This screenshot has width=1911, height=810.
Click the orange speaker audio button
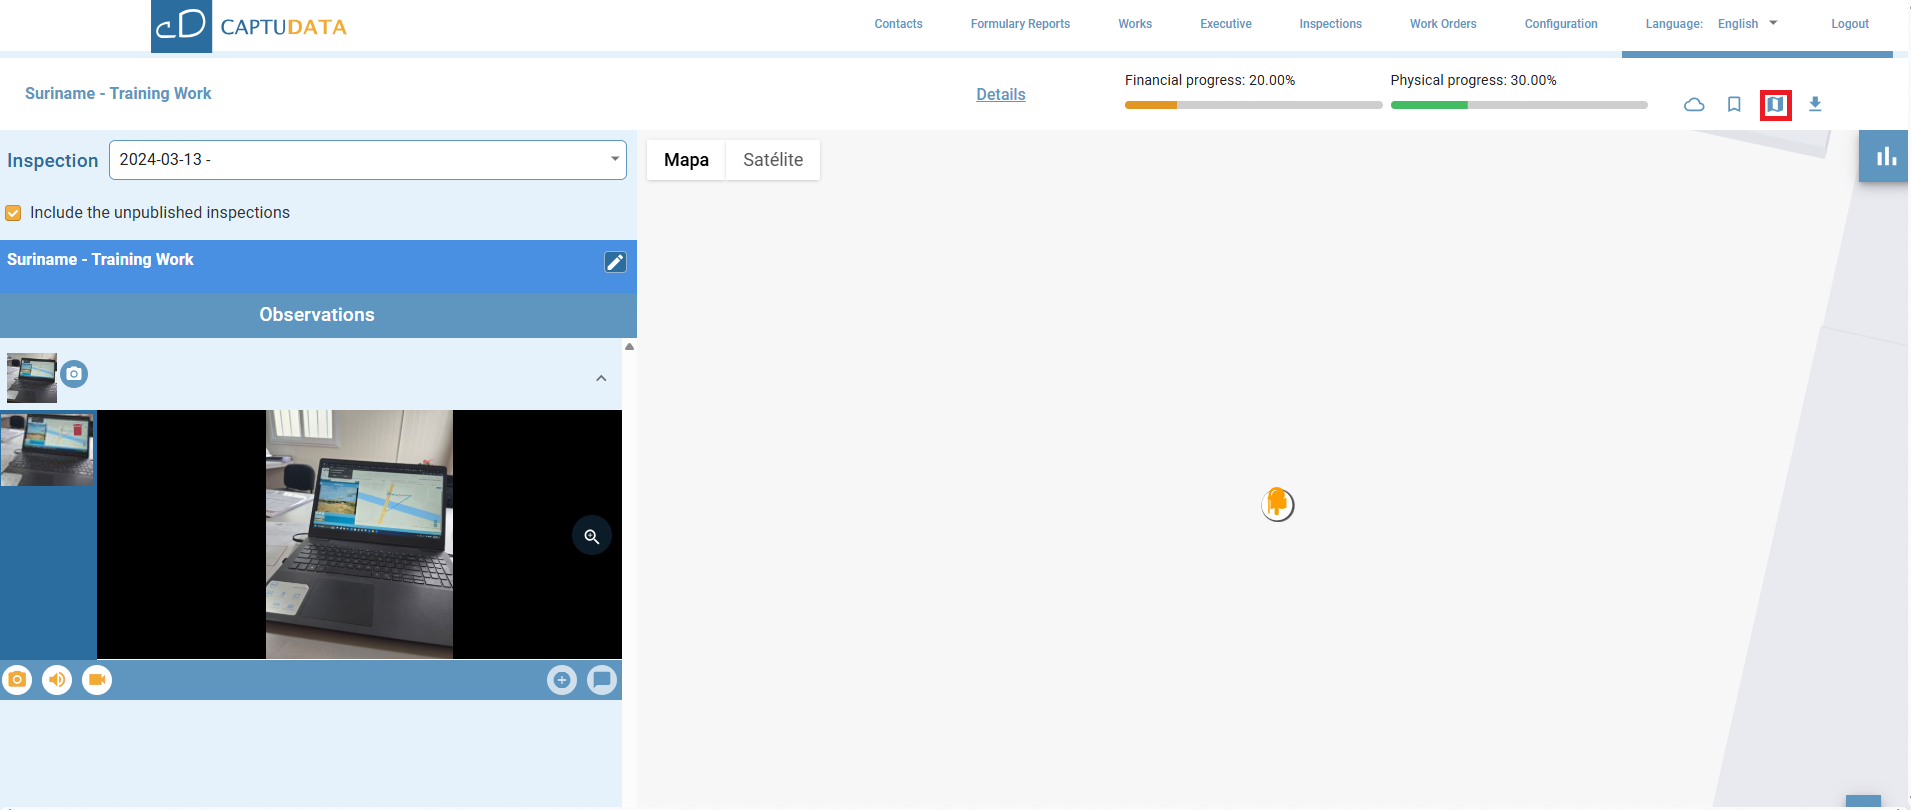click(57, 680)
